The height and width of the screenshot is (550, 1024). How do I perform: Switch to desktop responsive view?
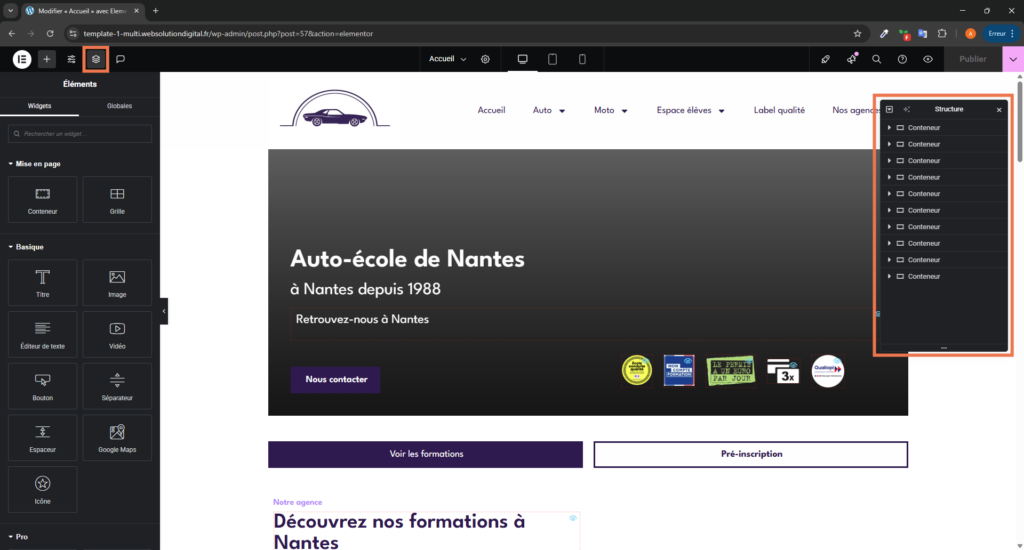522,59
